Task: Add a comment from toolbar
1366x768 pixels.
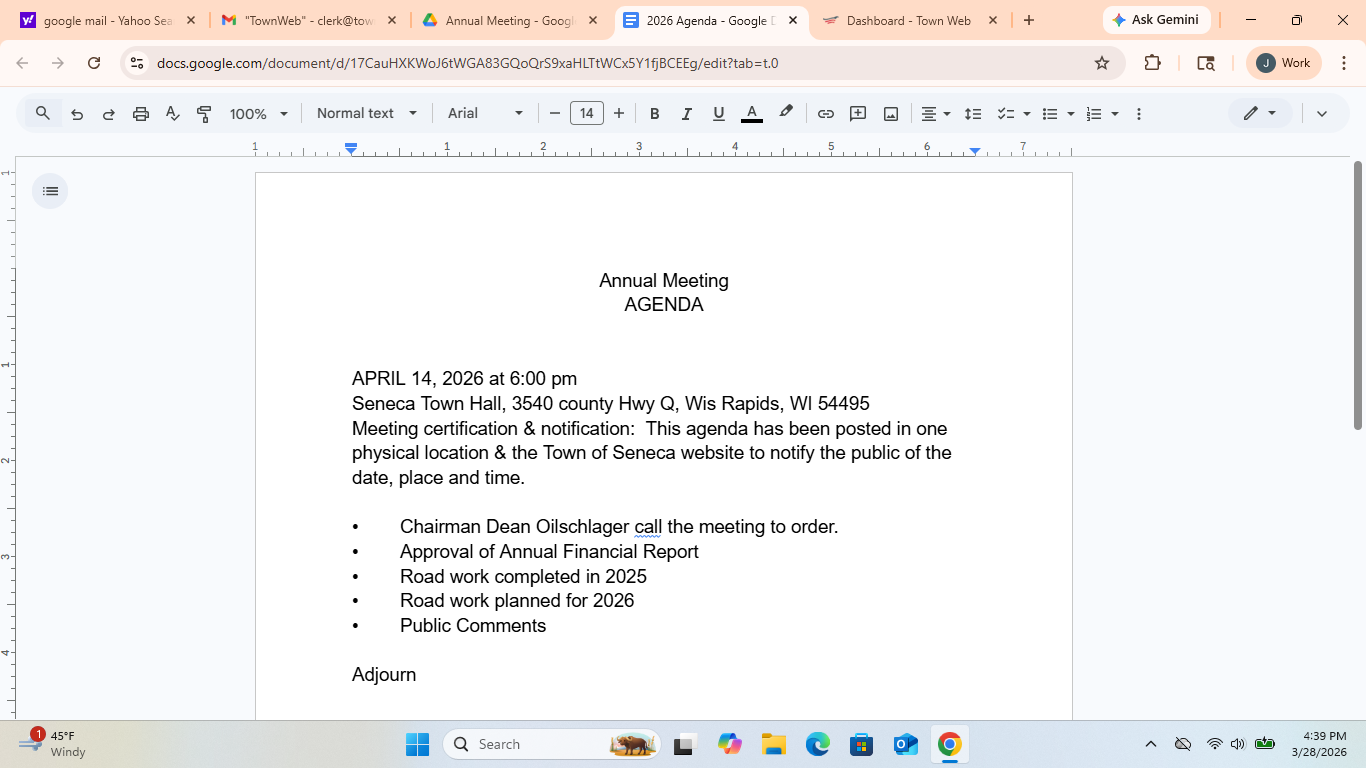Action: pyautogui.click(x=858, y=114)
